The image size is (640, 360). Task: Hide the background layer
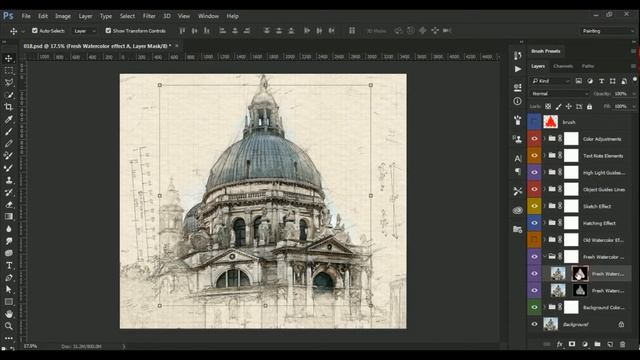tap(534, 324)
